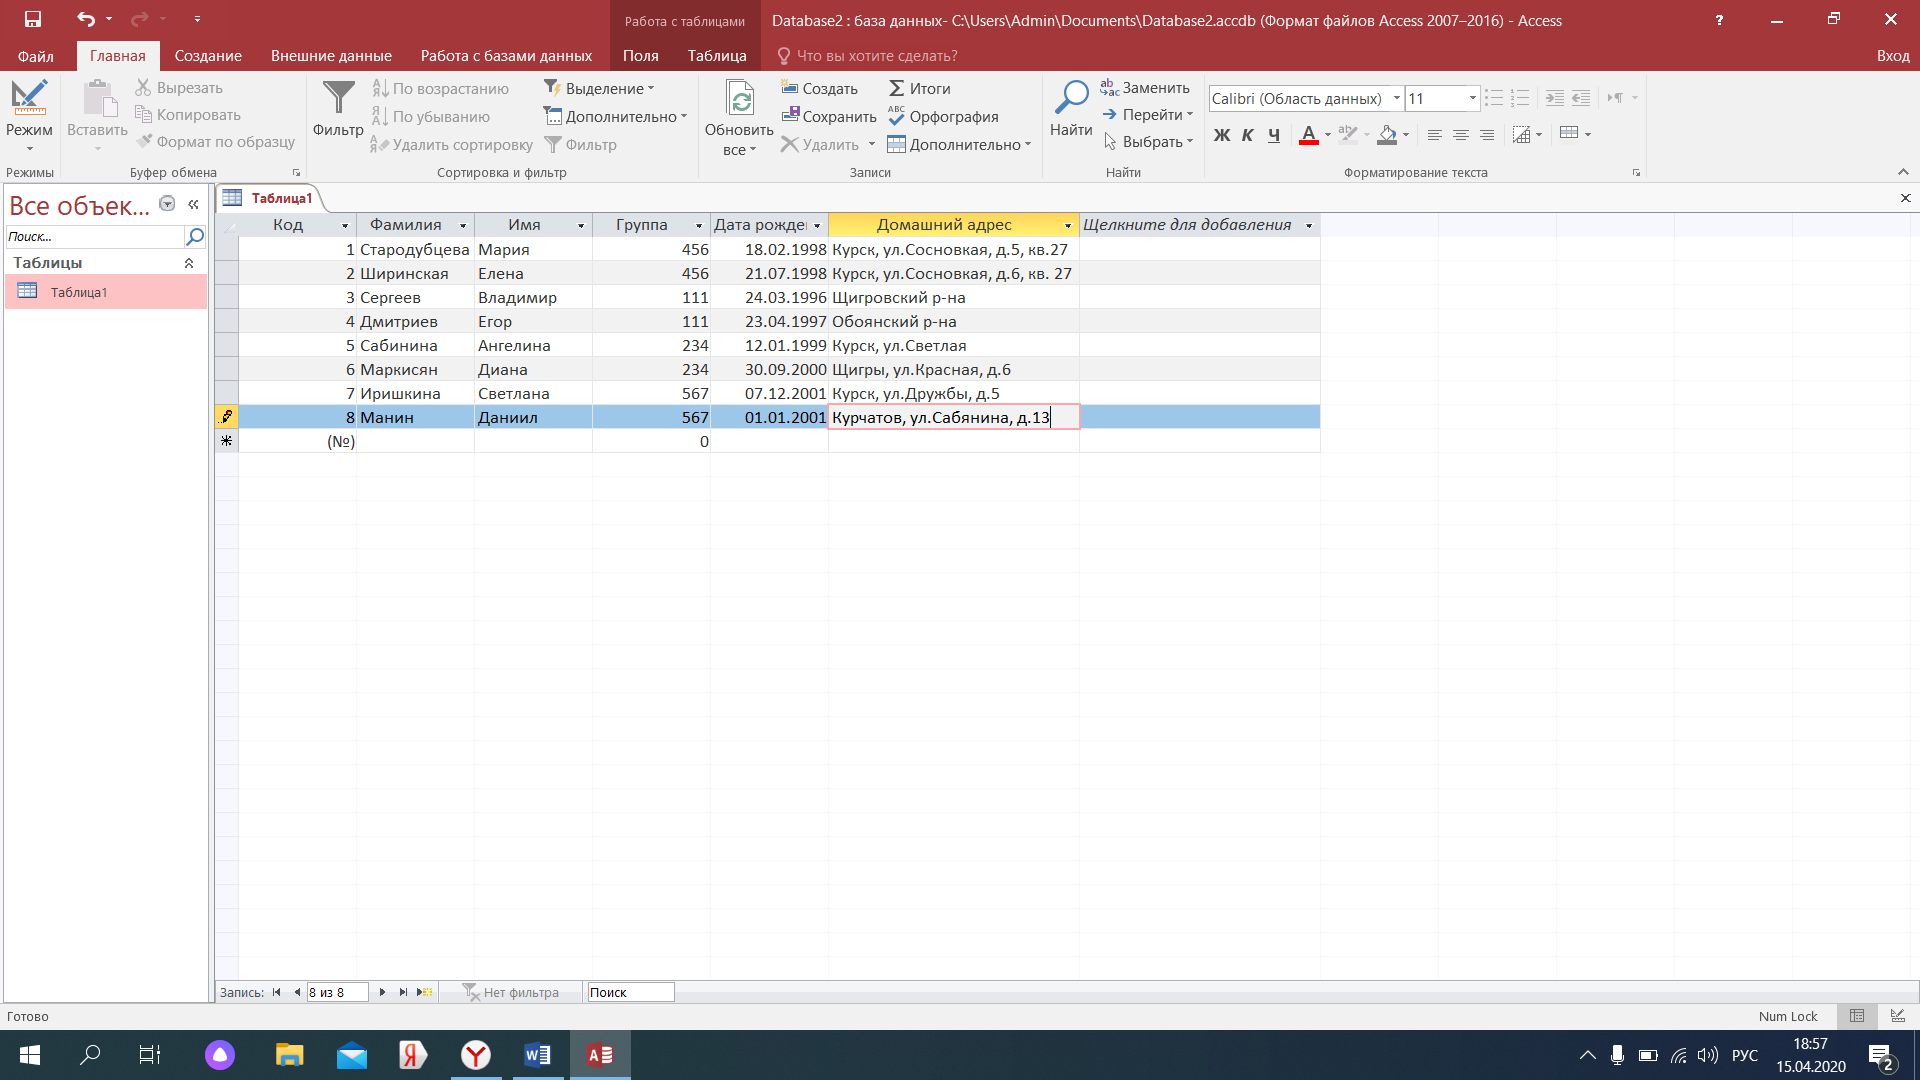Image resolution: width=1920 pixels, height=1080 pixels.
Task: Click the font color A icon
Action: pyautogui.click(x=1308, y=134)
